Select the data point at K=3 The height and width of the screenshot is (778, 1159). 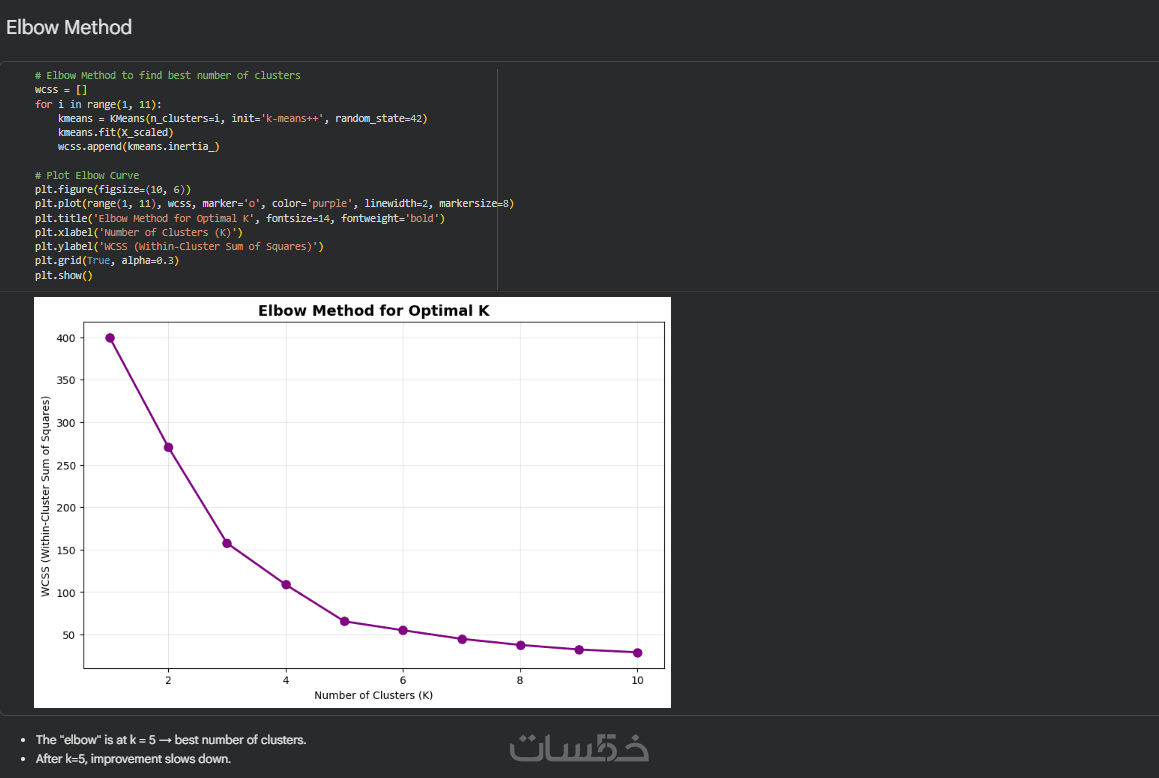pyautogui.click(x=227, y=543)
